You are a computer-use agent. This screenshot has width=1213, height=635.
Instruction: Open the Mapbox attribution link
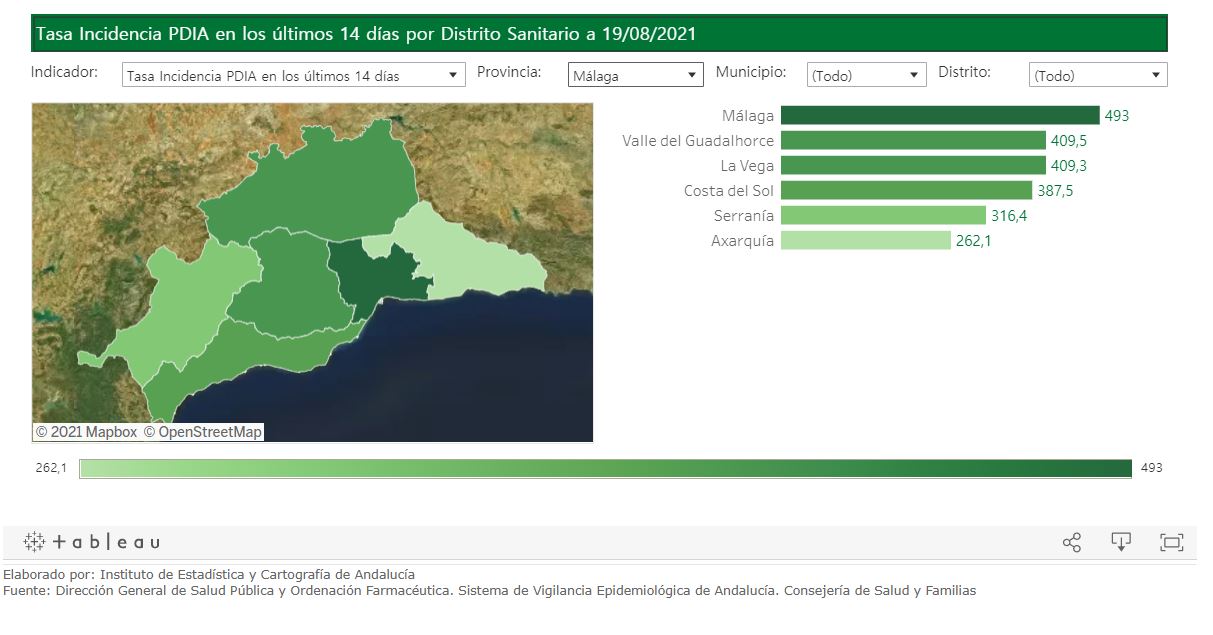(x=86, y=432)
